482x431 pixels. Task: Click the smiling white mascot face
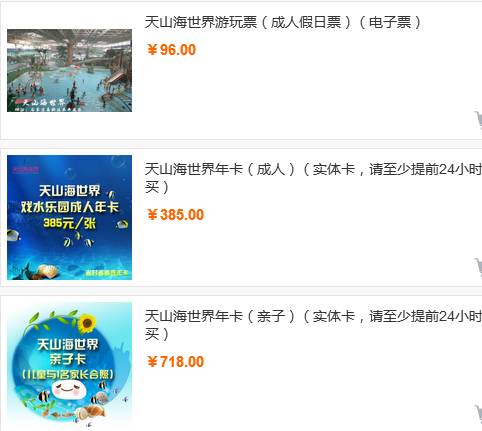tap(67, 389)
